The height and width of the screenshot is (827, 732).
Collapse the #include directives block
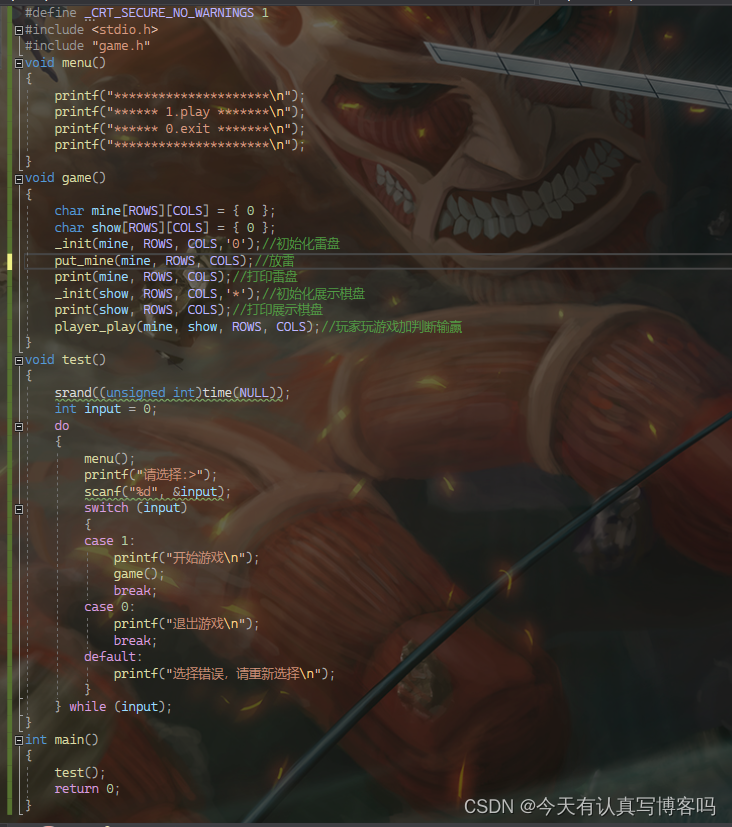pos(19,31)
